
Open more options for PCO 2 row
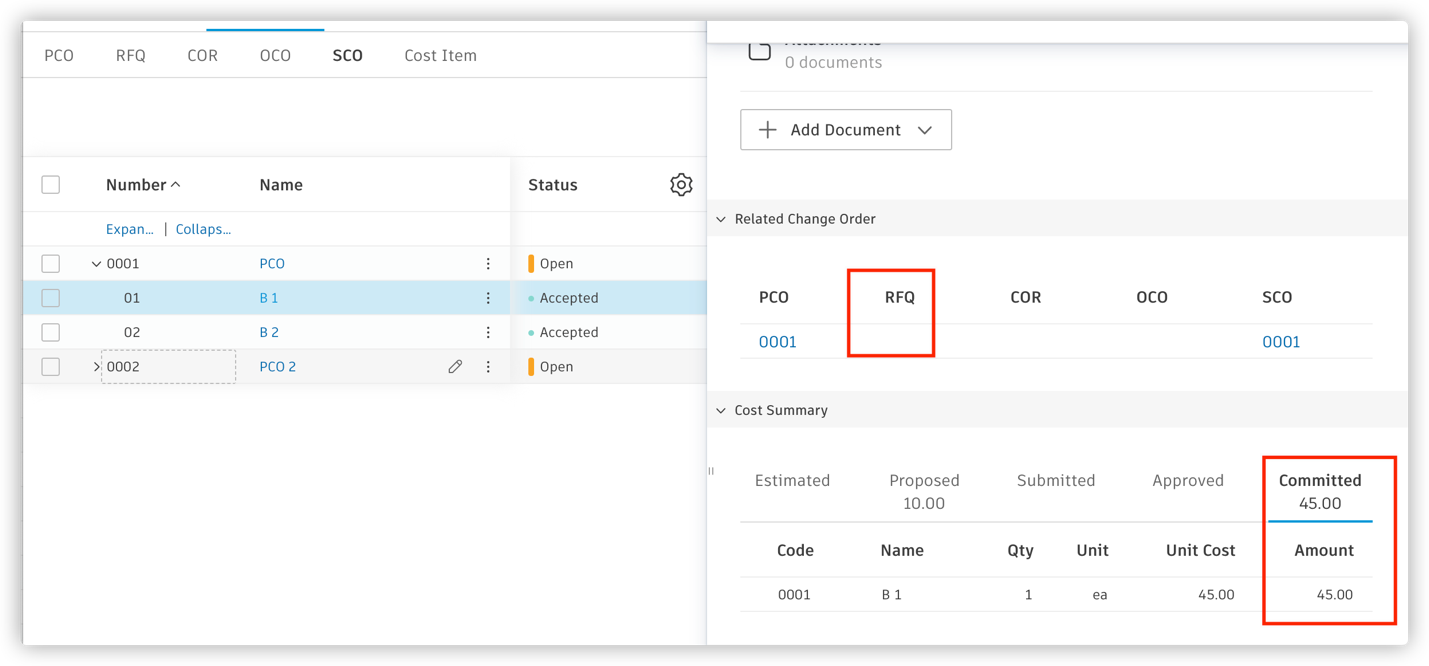pyautogui.click(x=488, y=367)
